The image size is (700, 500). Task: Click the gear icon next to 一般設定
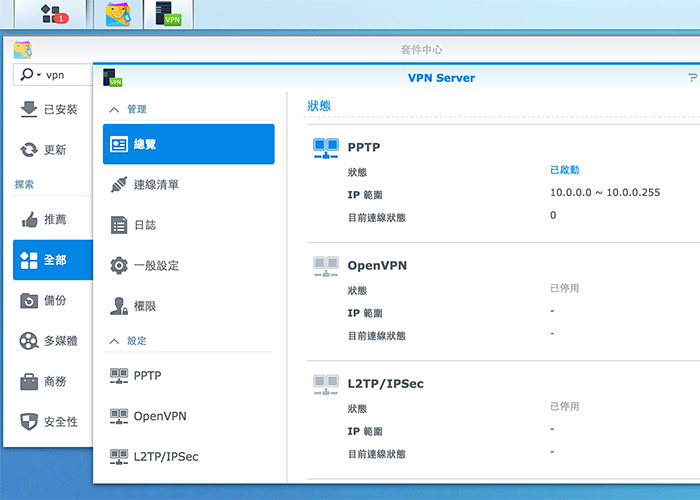tap(119, 266)
